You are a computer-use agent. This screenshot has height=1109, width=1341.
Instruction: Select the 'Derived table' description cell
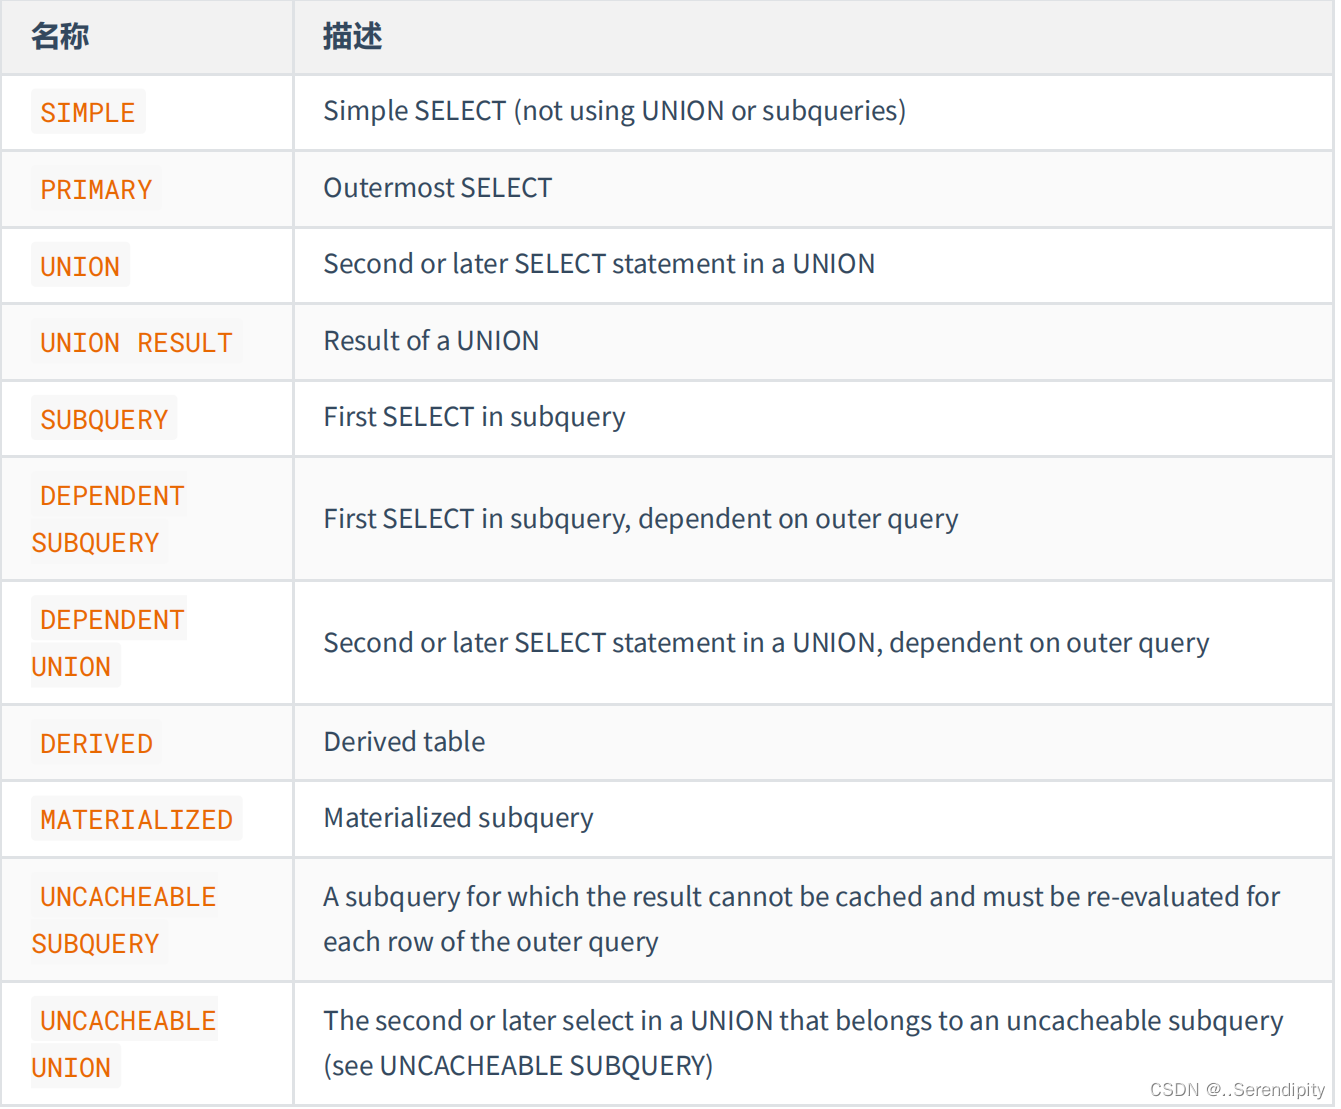tap(404, 742)
